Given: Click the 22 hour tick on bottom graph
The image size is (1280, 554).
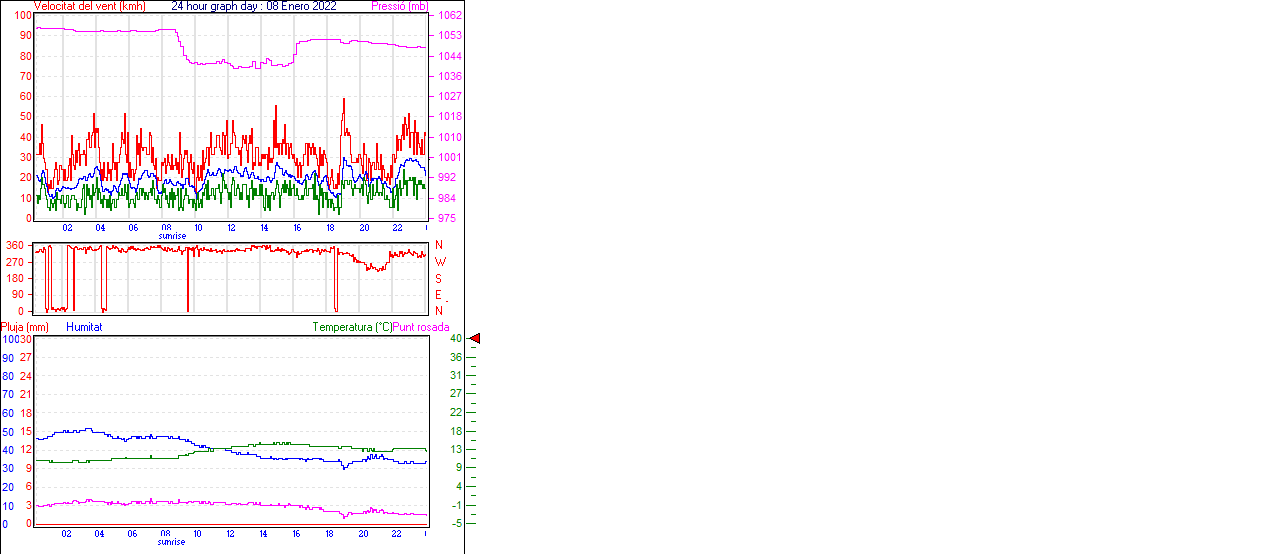Looking at the screenshot, I should [x=397, y=534].
